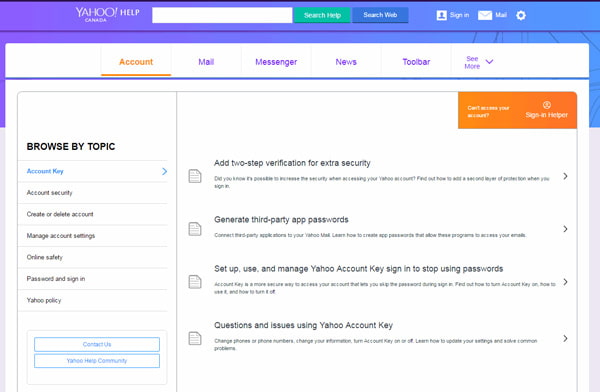Open Questions and issues using Yahoo Account Key
The width and height of the screenshot is (600, 392).
[x=303, y=325]
